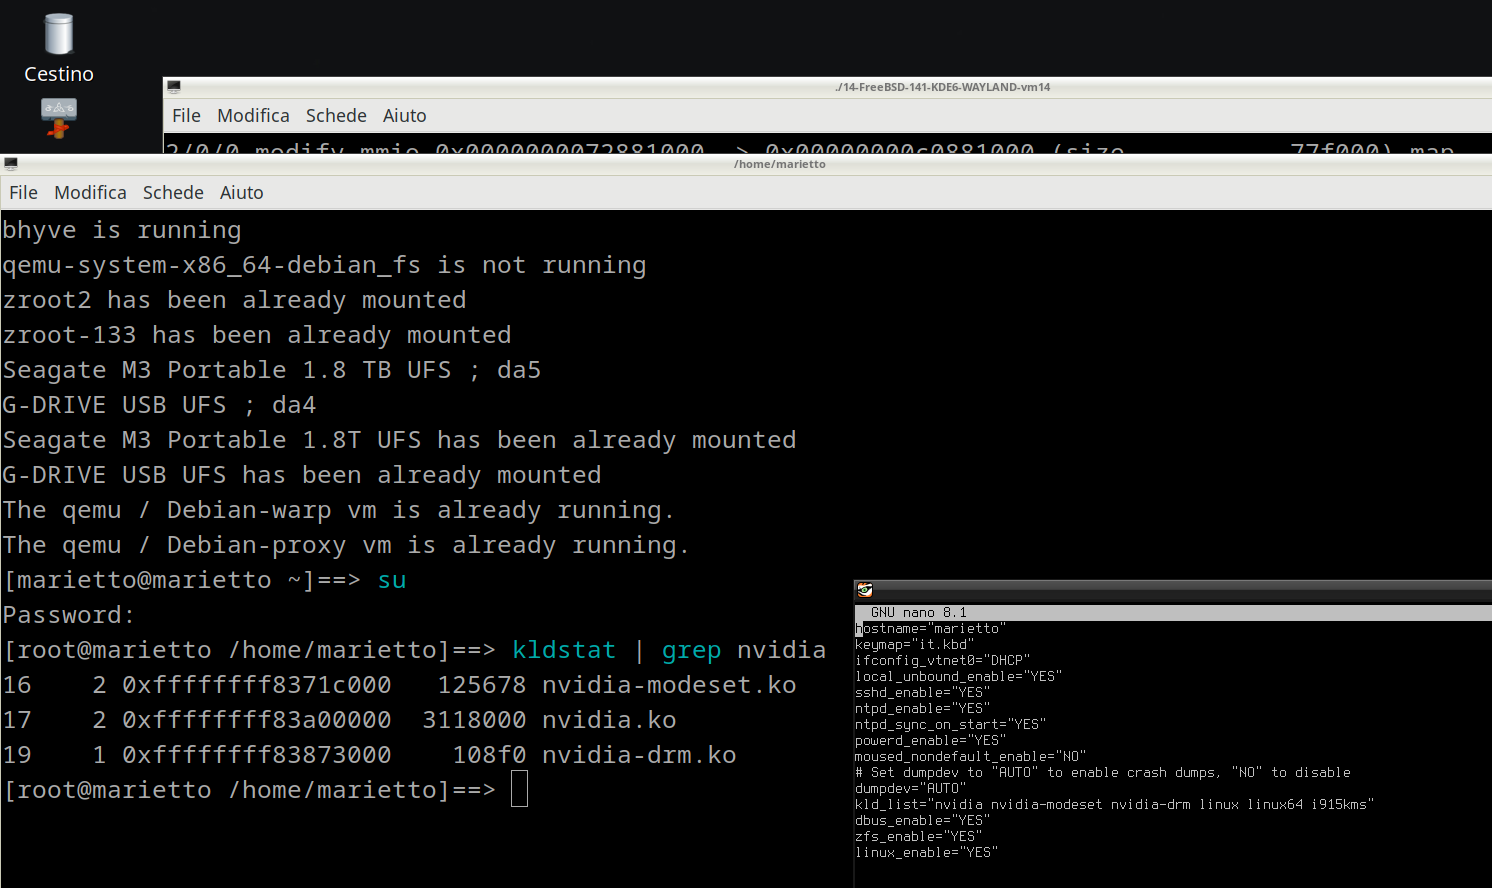Click the 'Debian-proxy vm is already running' line
This screenshot has width=1492, height=888.
[x=346, y=545]
